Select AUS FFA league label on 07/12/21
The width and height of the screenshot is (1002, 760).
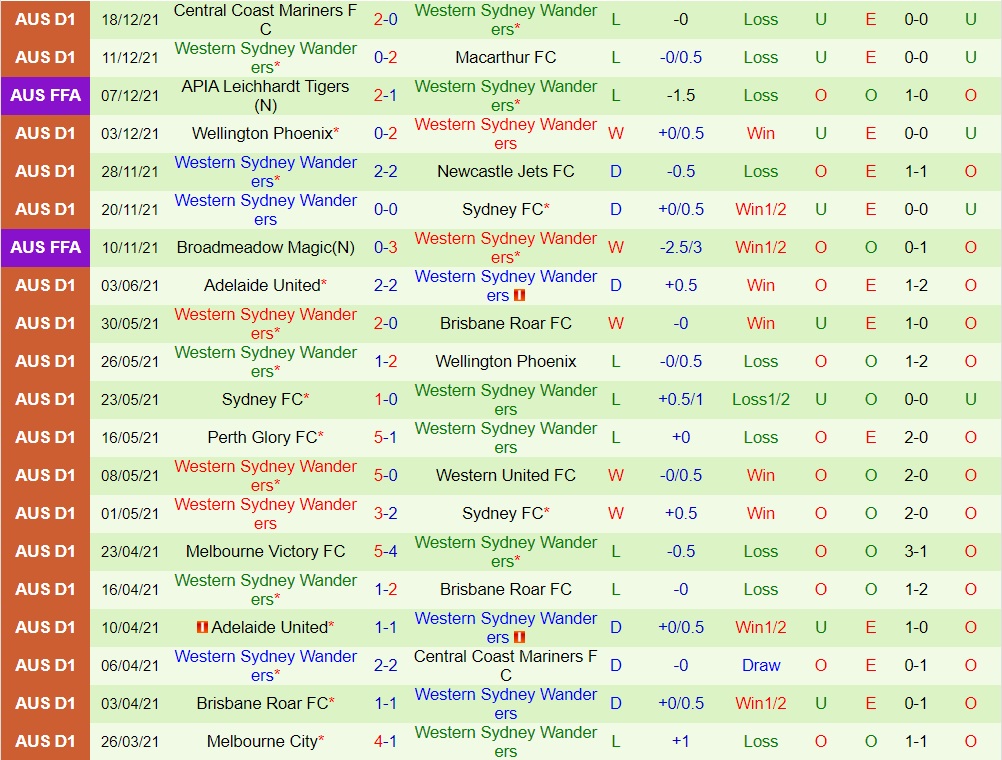(x=45, y=96)
